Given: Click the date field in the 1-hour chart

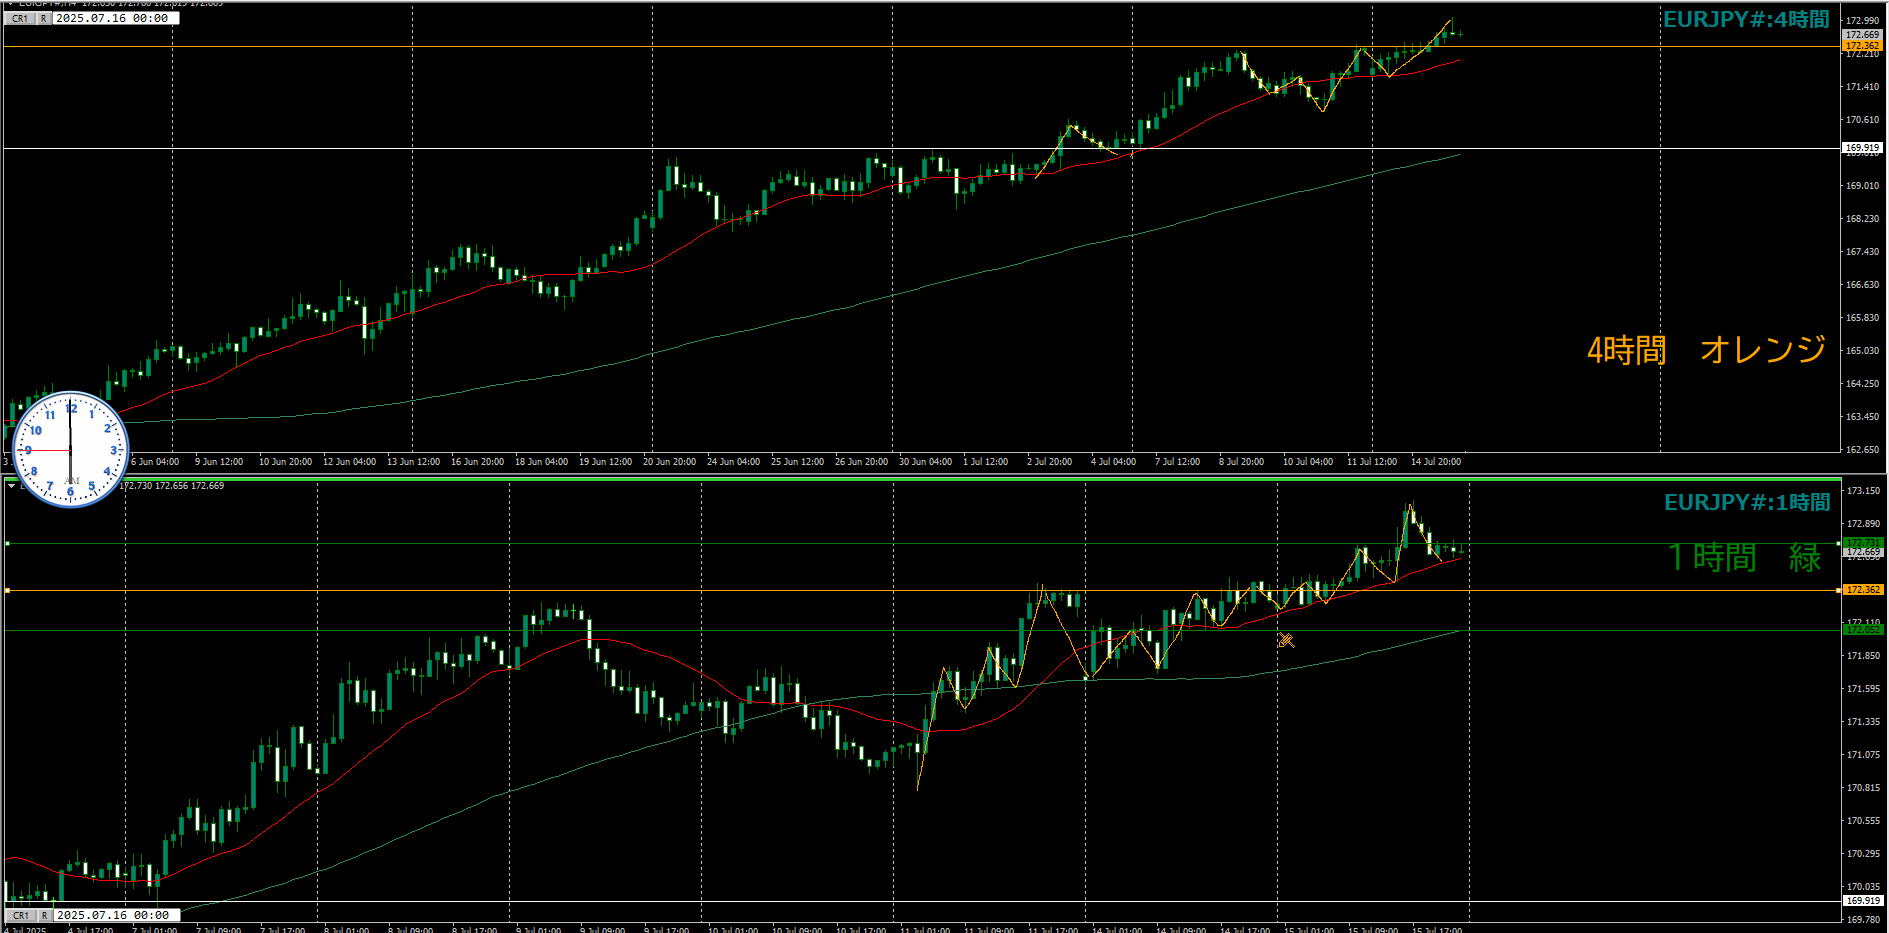Looking at the screenshot, I should (116, 915).
